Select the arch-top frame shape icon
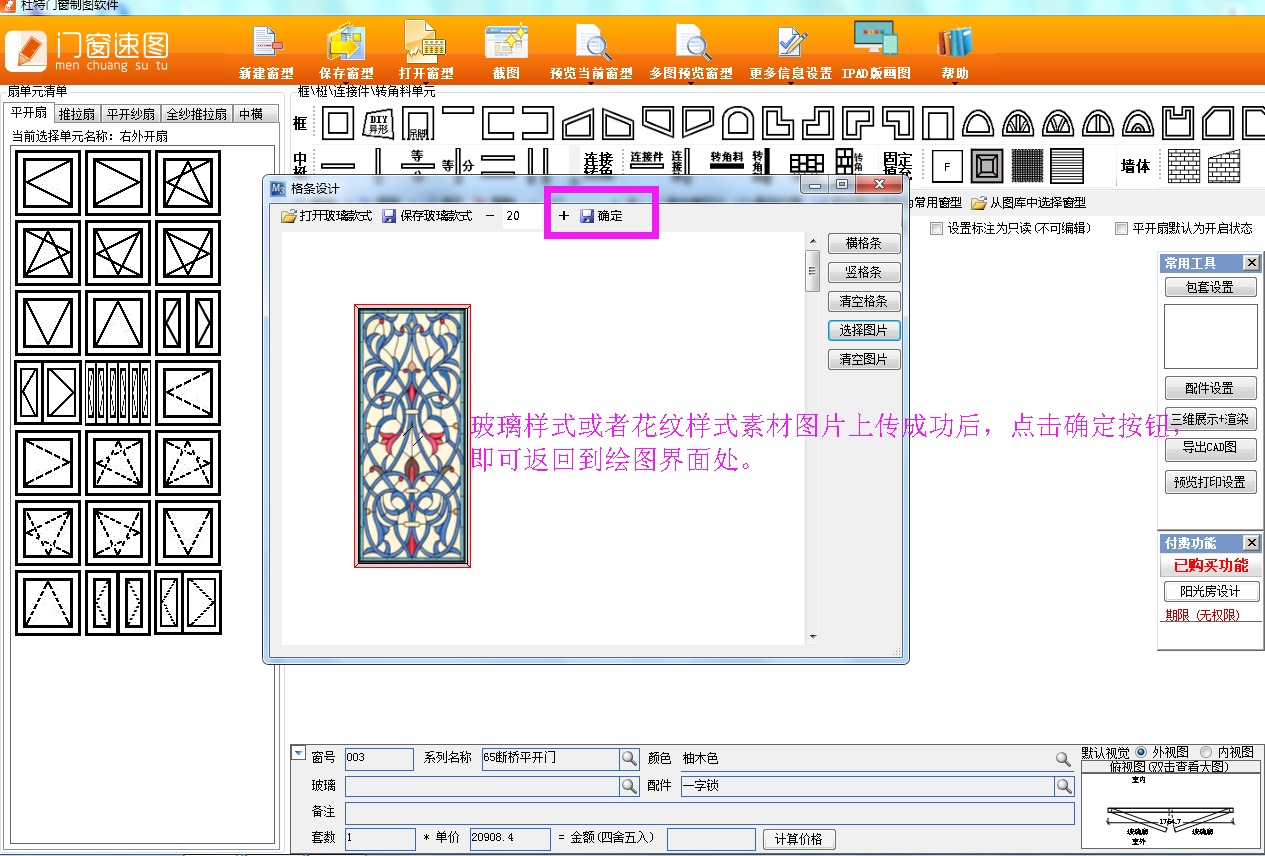This screenshot has height=856, width=1265. (738, 123)
